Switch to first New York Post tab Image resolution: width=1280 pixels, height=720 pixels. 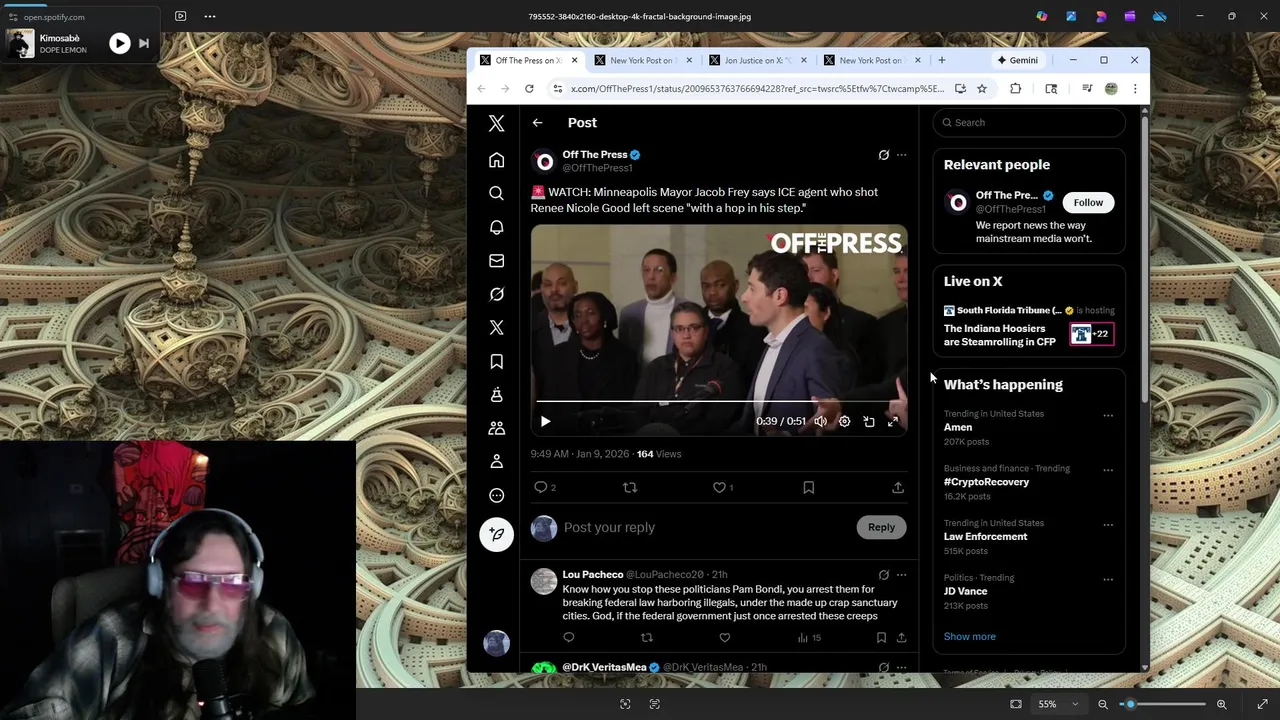pos(644,60)
